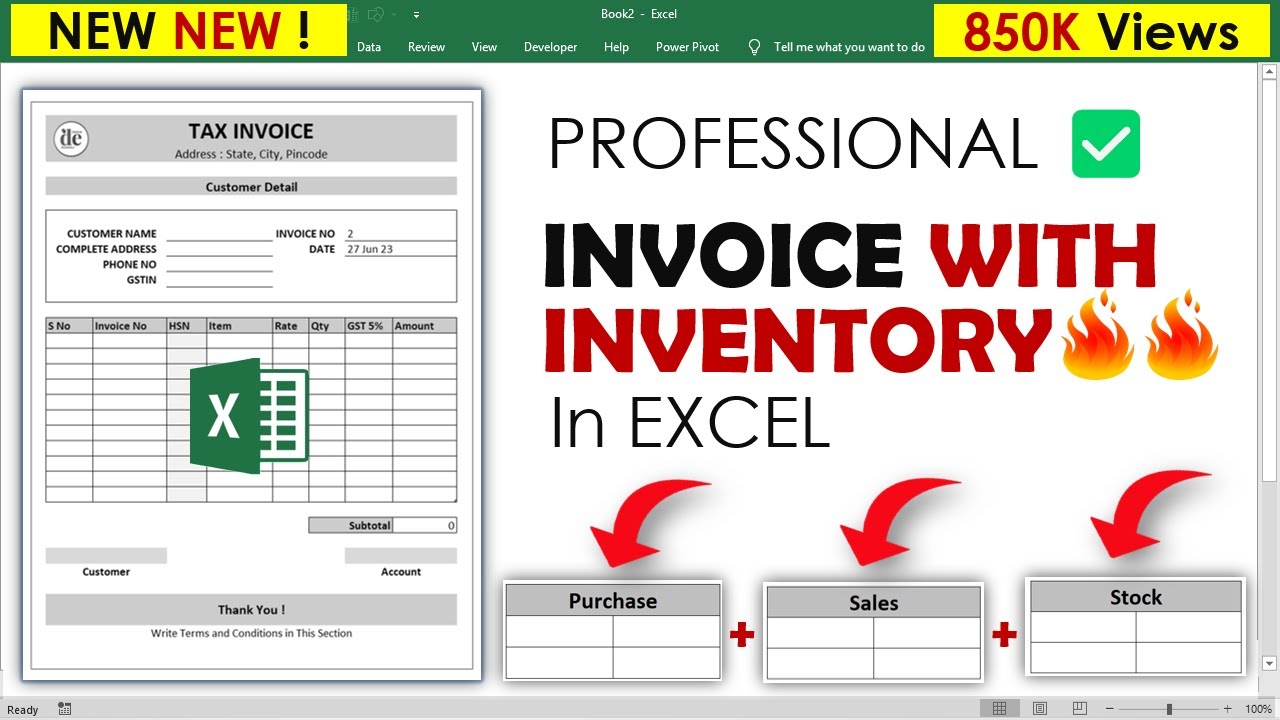Click the 'Amount' column header
1280x720 pixels.
click(x=425, y=326)
